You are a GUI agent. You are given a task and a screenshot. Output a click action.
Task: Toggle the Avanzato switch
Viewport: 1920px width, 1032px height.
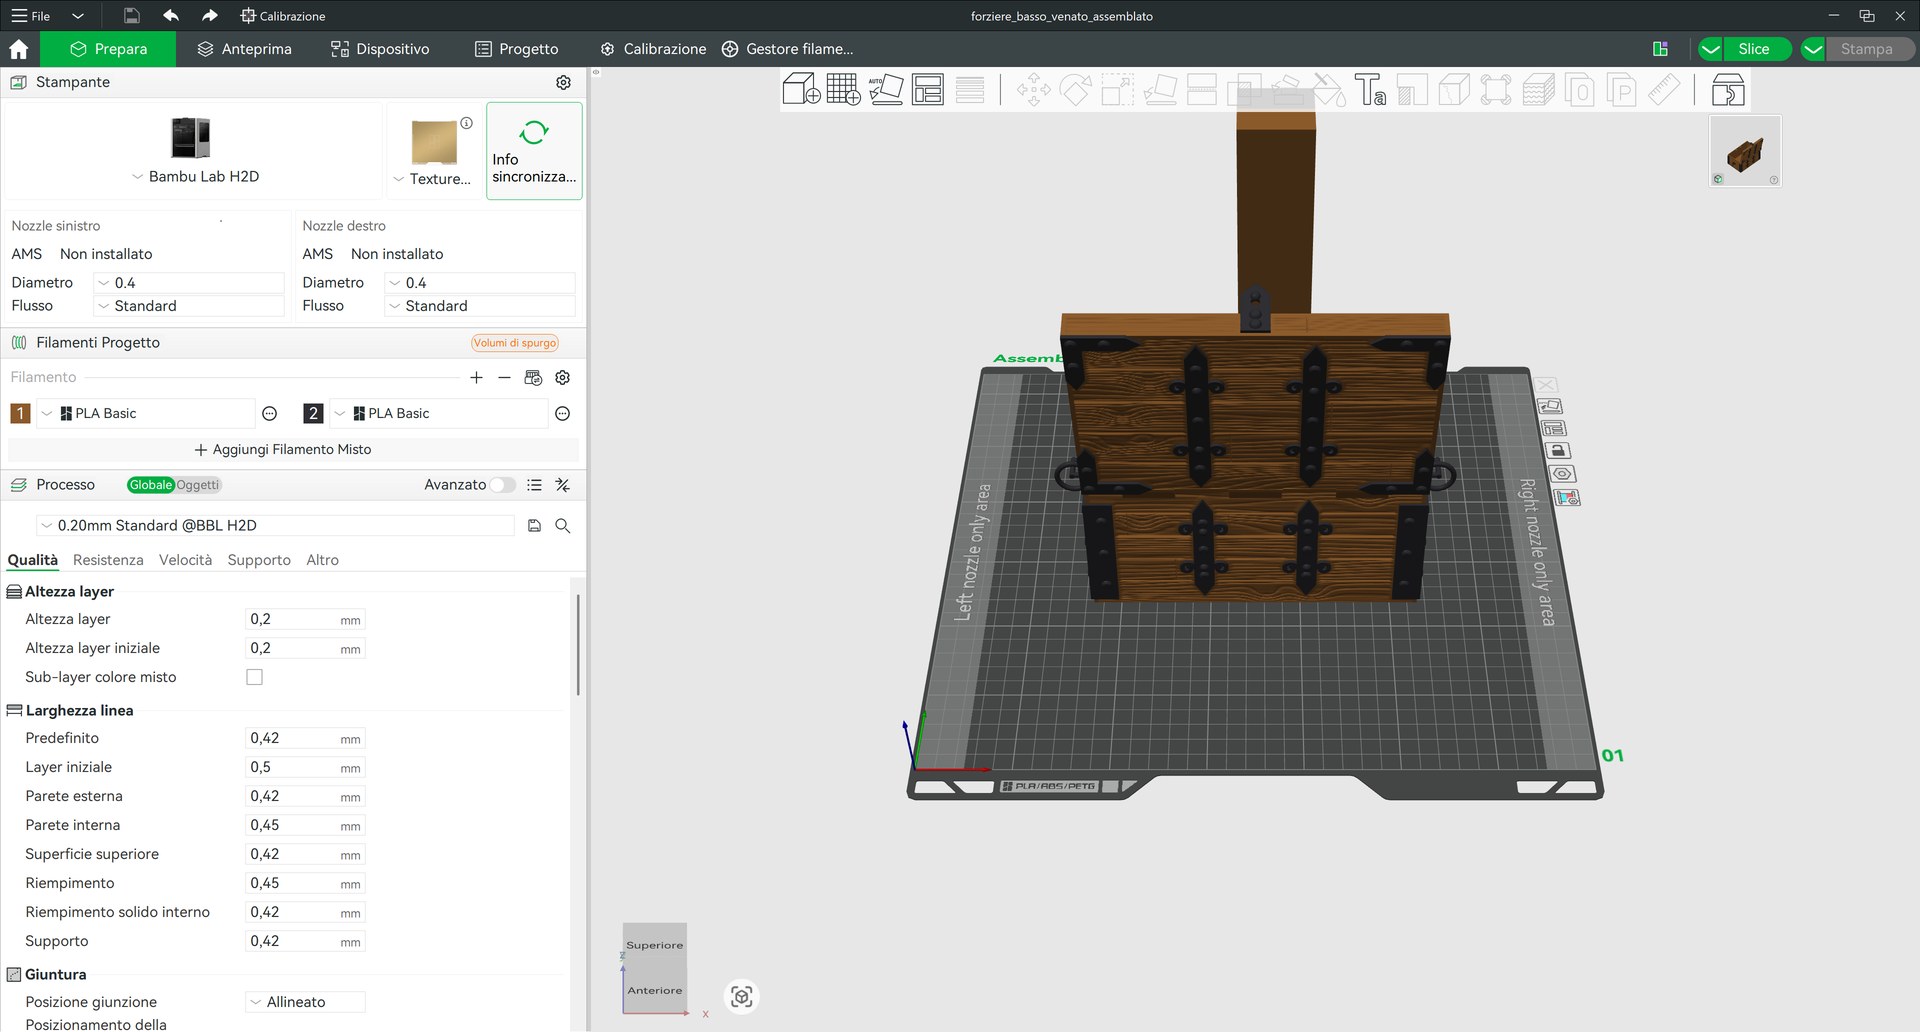tap(502, 485)
